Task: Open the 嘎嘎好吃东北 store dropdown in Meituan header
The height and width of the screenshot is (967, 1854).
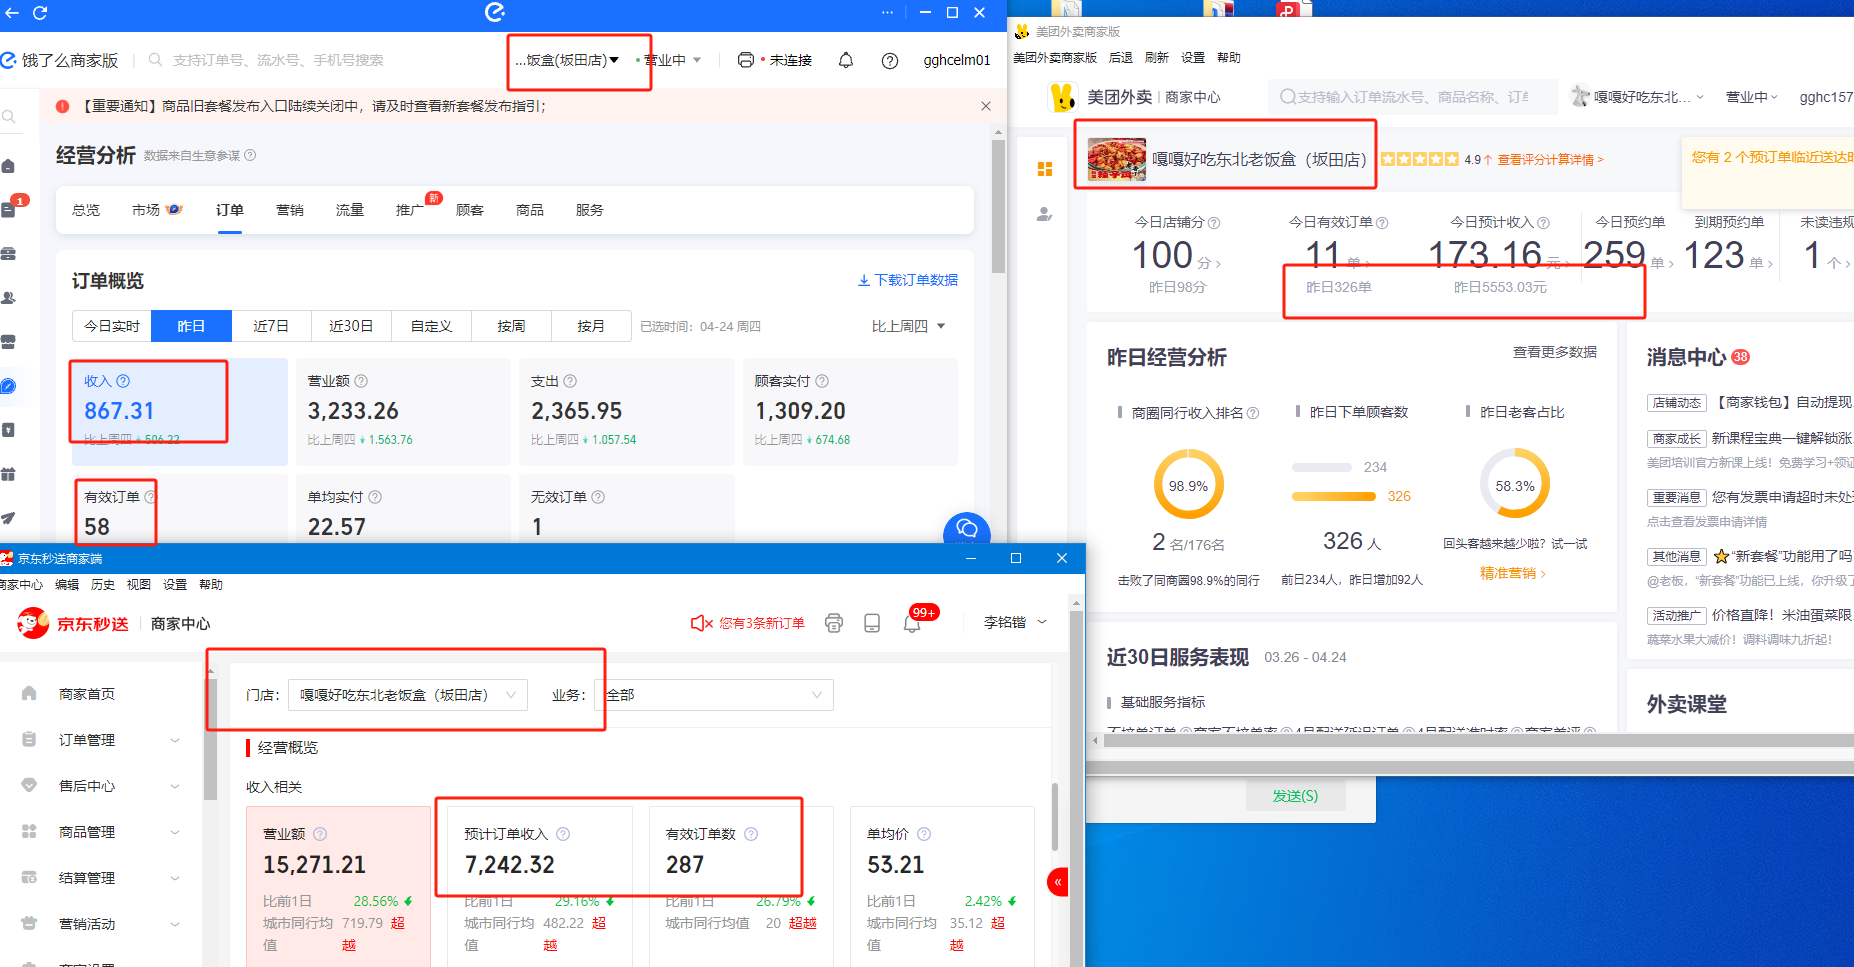Action: point(1637,97)
